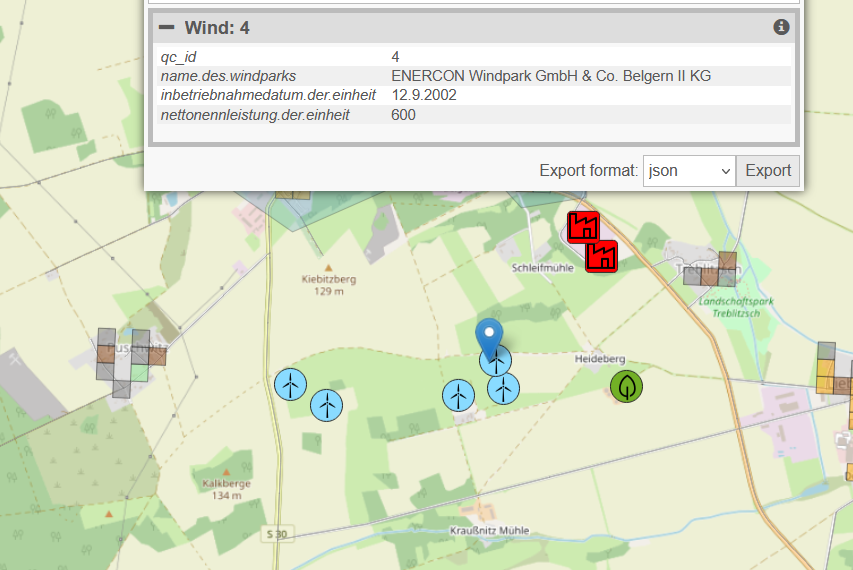The height and width of the screenshot is (570, 853).
Task: Click the Kraußnitz Mühle map label
Action: point(490,530)
